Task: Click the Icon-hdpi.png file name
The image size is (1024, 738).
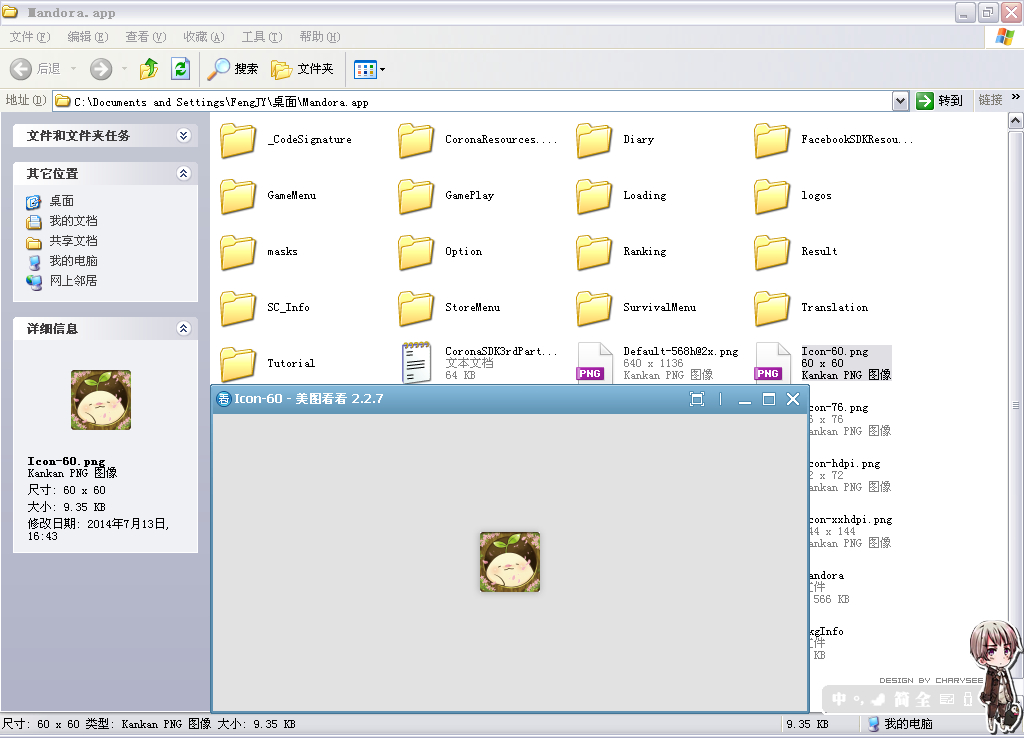Action: 844,464
